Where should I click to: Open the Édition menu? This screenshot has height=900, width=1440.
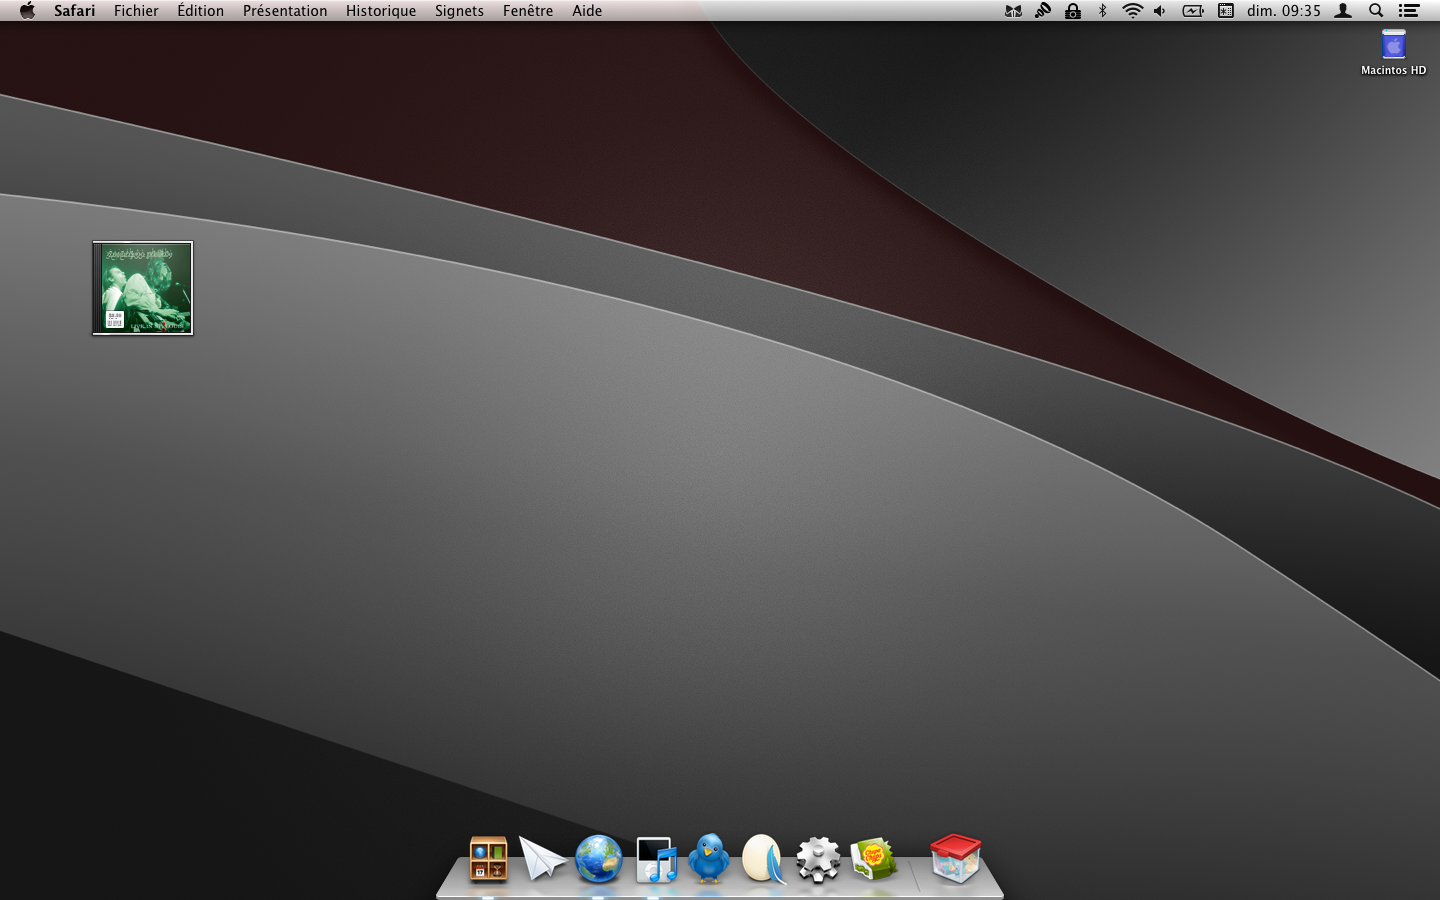(x=201, y=11)
